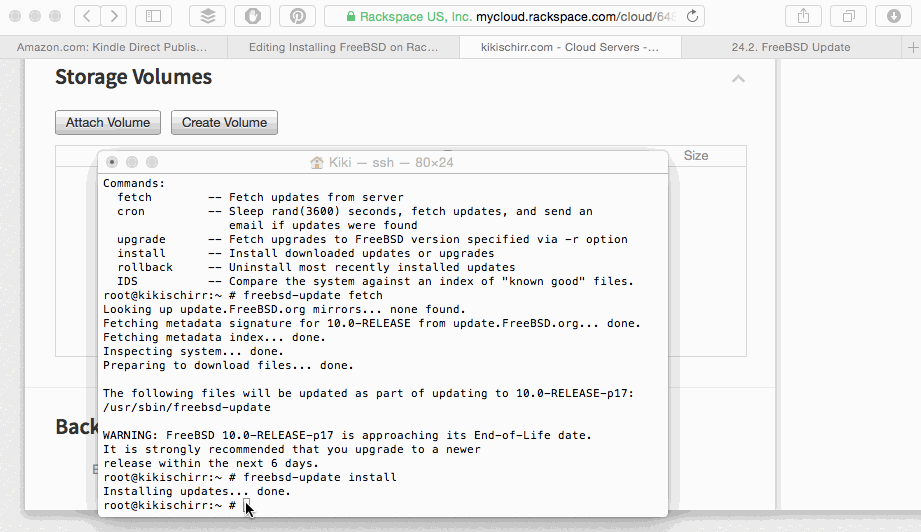Click the 'Installing updates... done.' line
The width and height of the screenshot is (921, 532).
pyautogui.click(x=197, y=491)
